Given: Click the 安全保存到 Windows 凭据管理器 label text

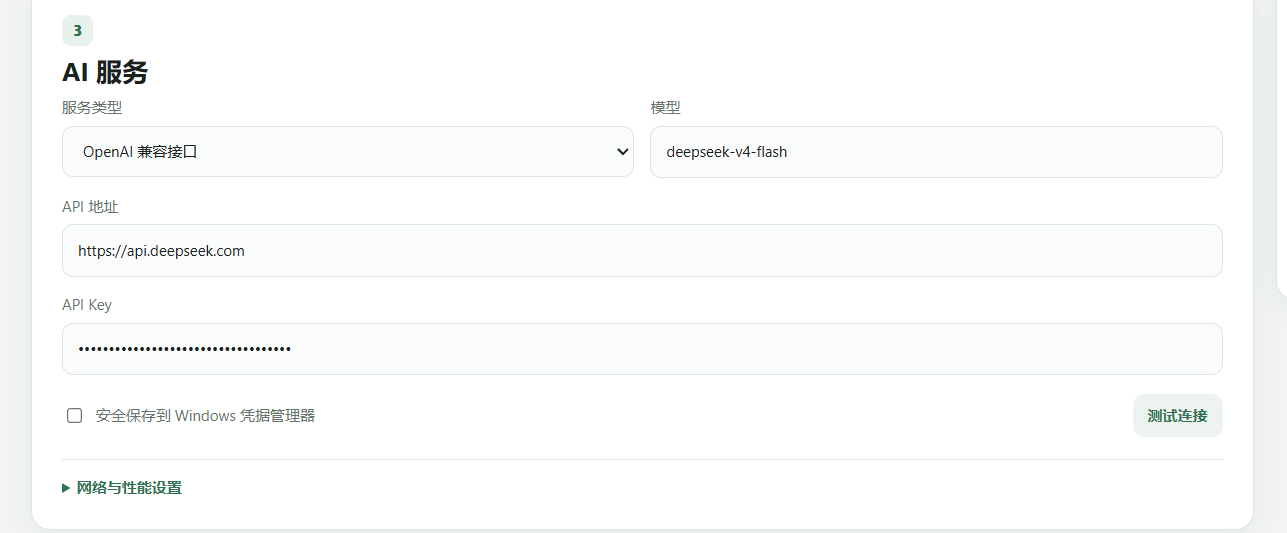Looking at the screenshot, I should click(205, 416).
